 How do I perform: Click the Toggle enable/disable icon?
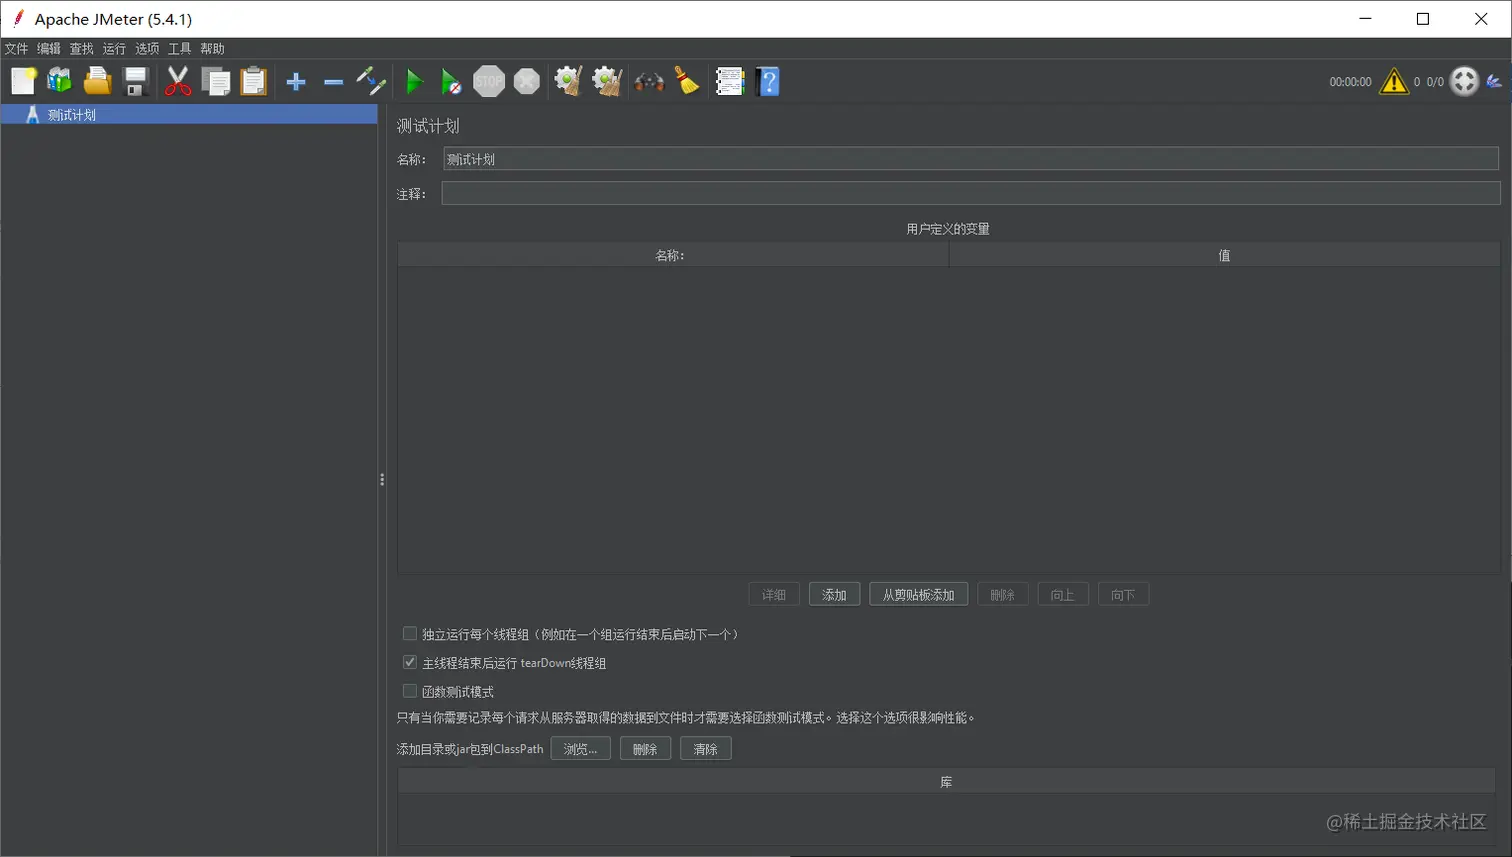tap(371, 81)
